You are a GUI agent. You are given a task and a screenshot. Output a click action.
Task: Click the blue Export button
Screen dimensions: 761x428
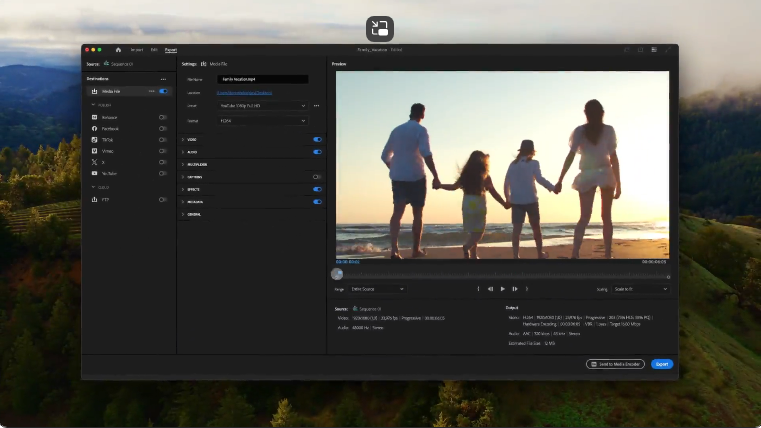click(661, 364)
